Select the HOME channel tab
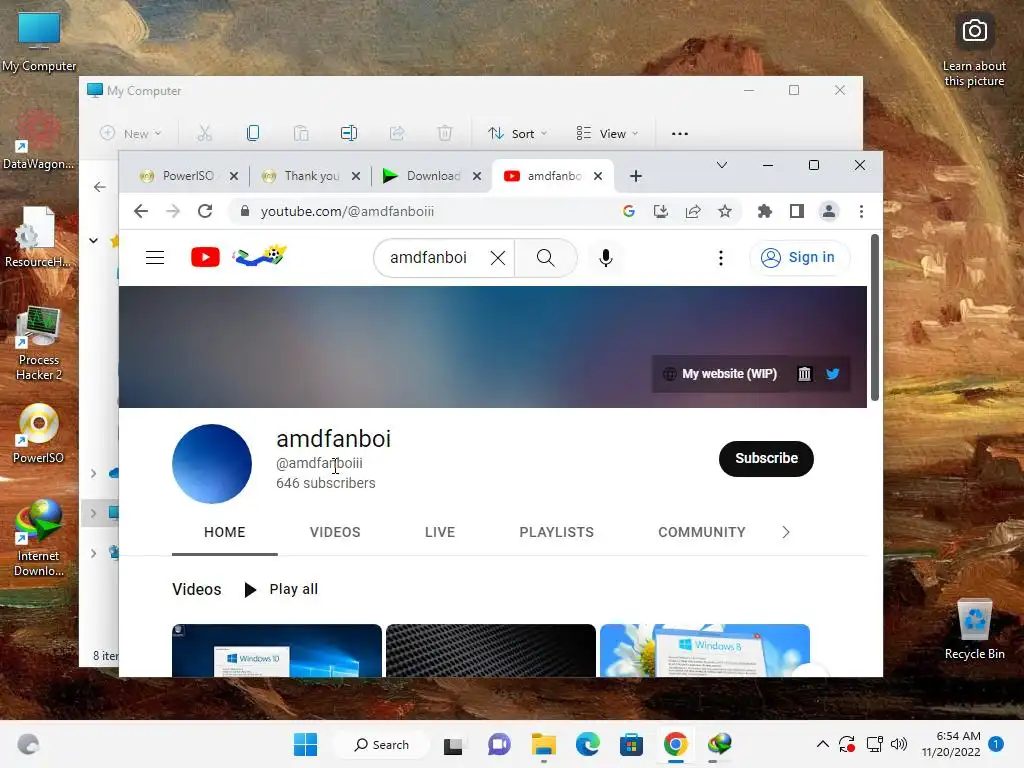 [225, 532]
